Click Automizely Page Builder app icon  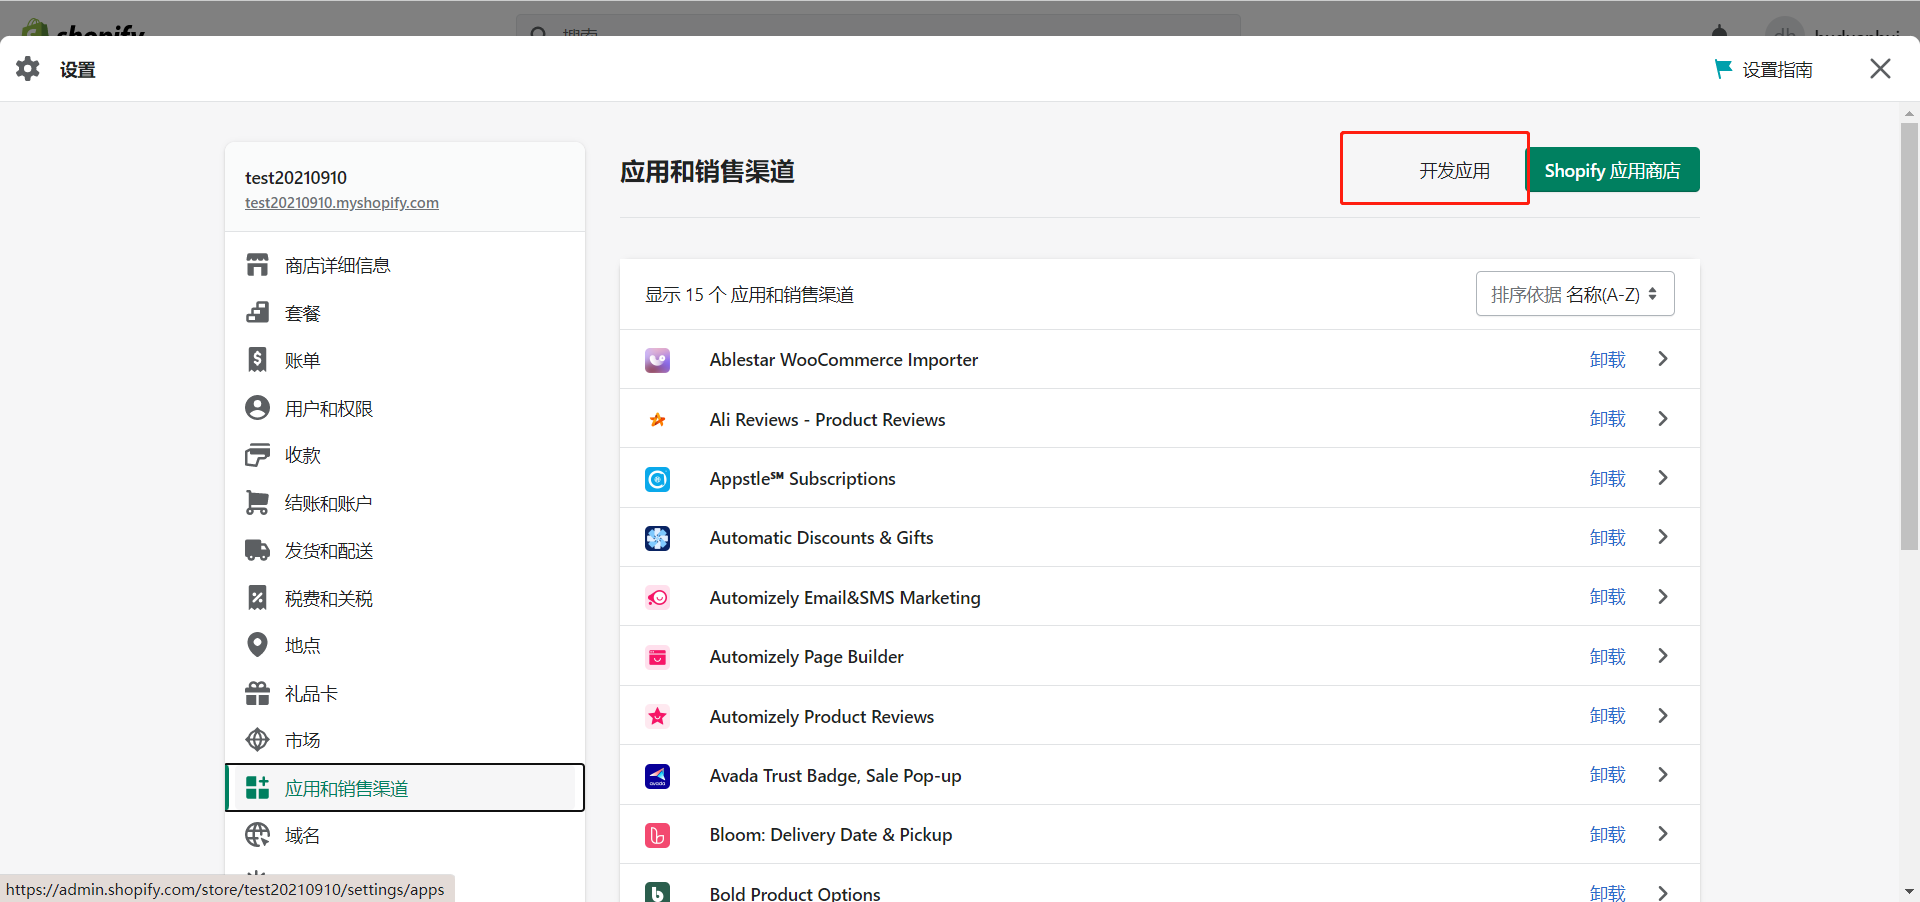(x=657, y=657)
